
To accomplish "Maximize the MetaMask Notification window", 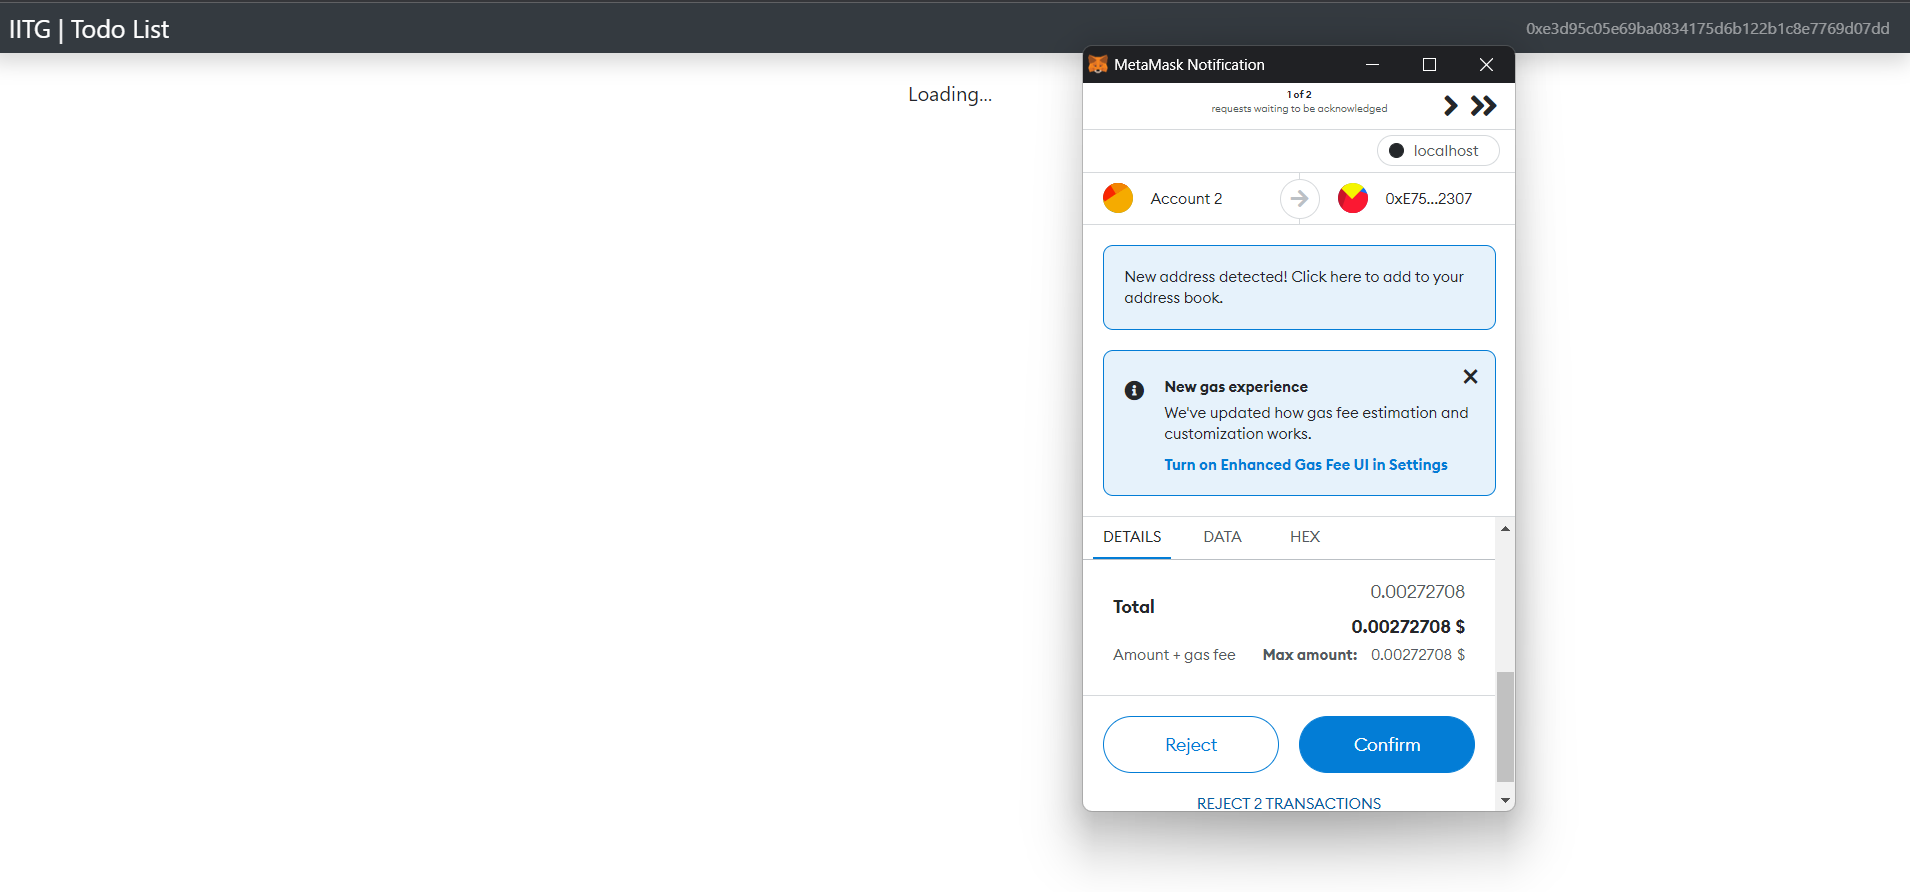I will pos(1429,64).
